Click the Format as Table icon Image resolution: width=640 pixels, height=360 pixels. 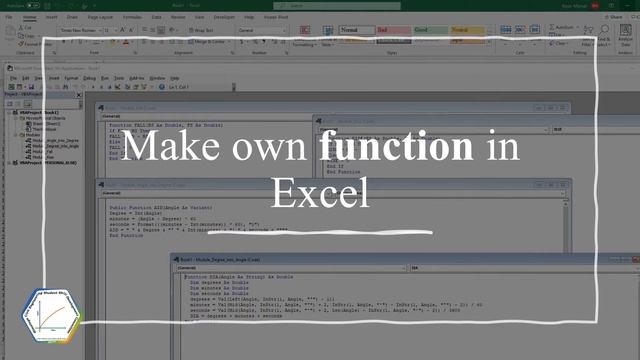(x=327, y=30)
